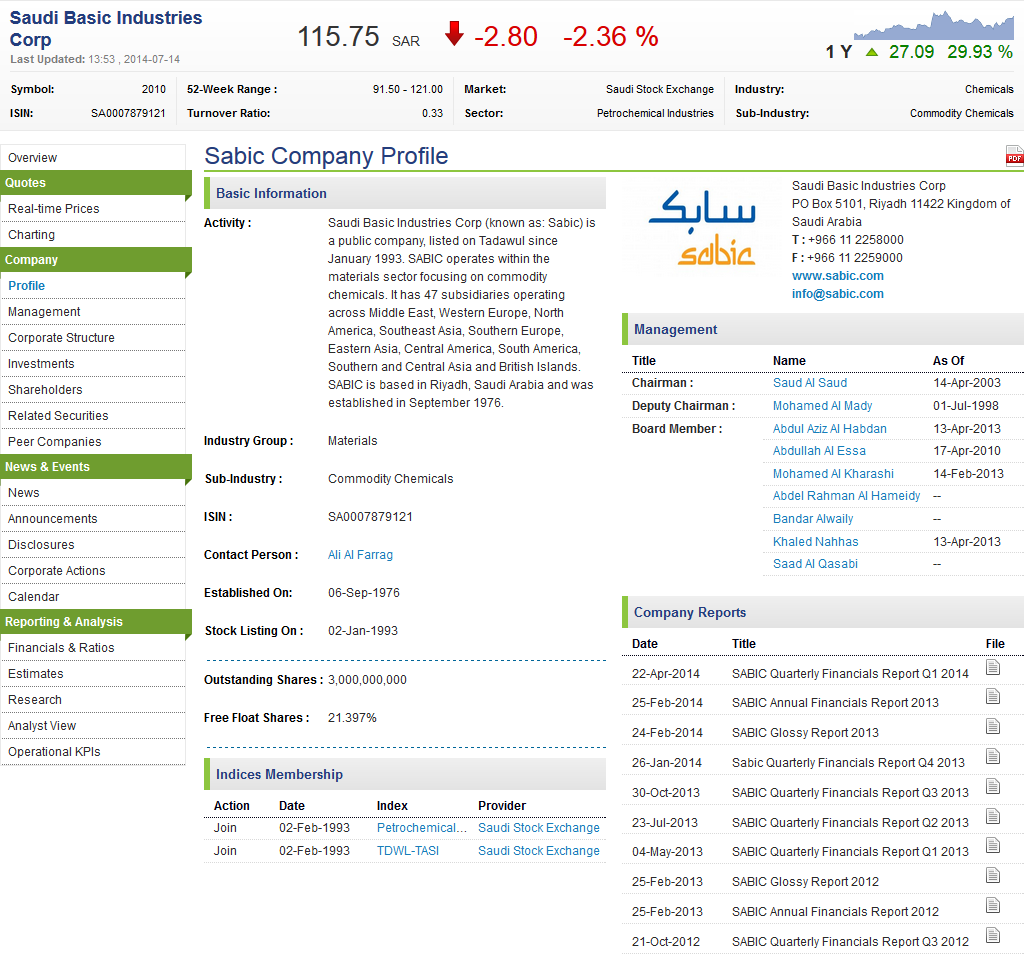Open Operational KPIs
This screenshot has width=1025, height=955.
tap(93, 752)
